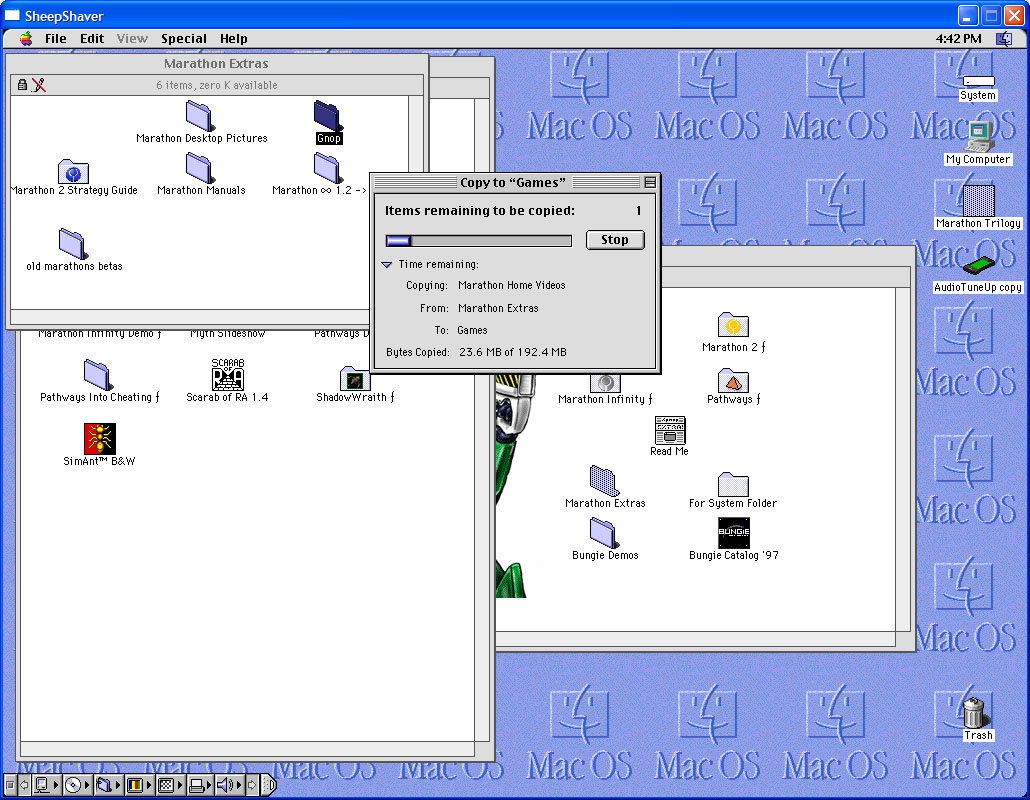1030x800 pixels.
Task: Select the Marathon Trilogy disk icon
Action: pos(978,200)
